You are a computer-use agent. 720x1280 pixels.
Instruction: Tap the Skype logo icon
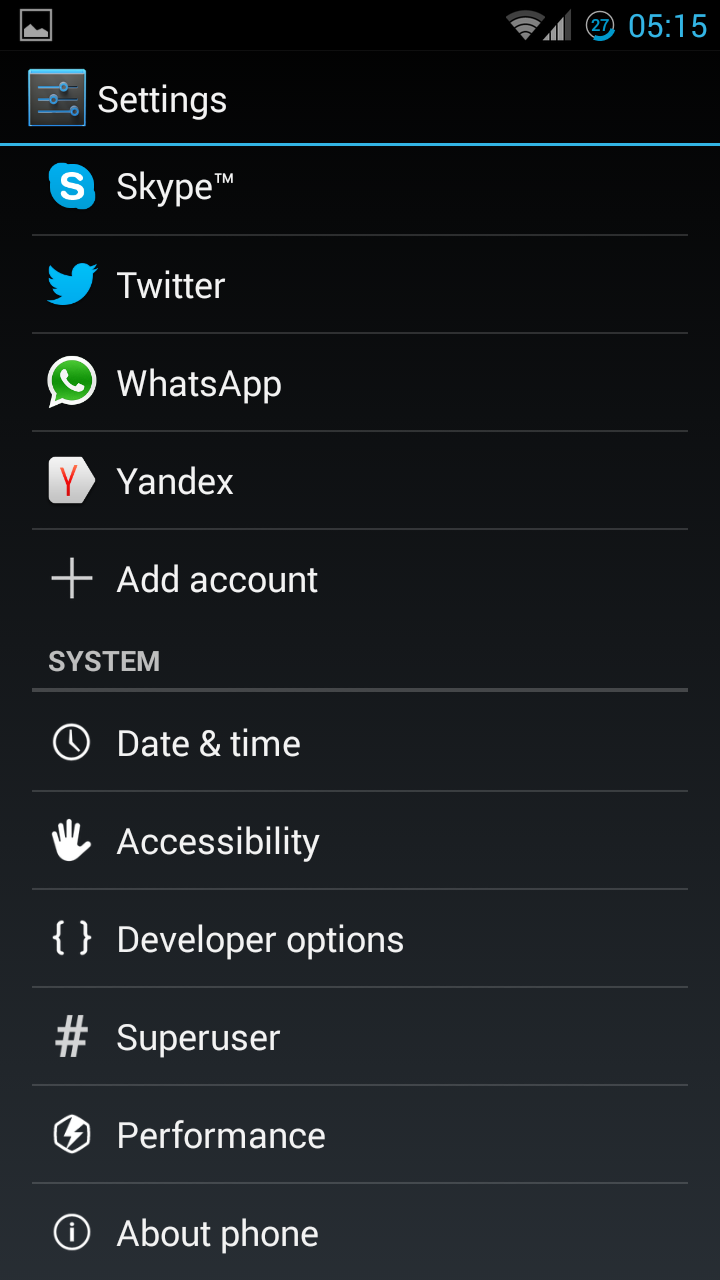[x=72, y=186]
